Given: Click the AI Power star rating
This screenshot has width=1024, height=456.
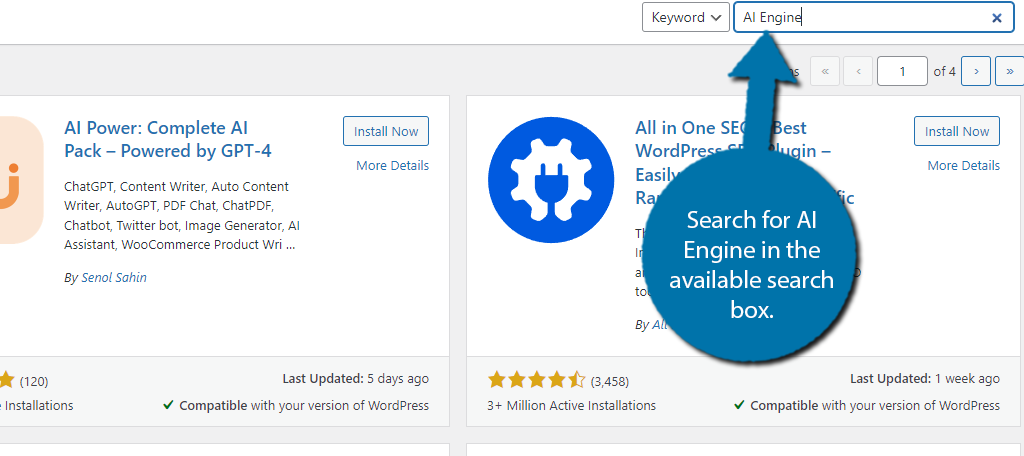Looking at the screenshot, I should [x=7, y=380].
